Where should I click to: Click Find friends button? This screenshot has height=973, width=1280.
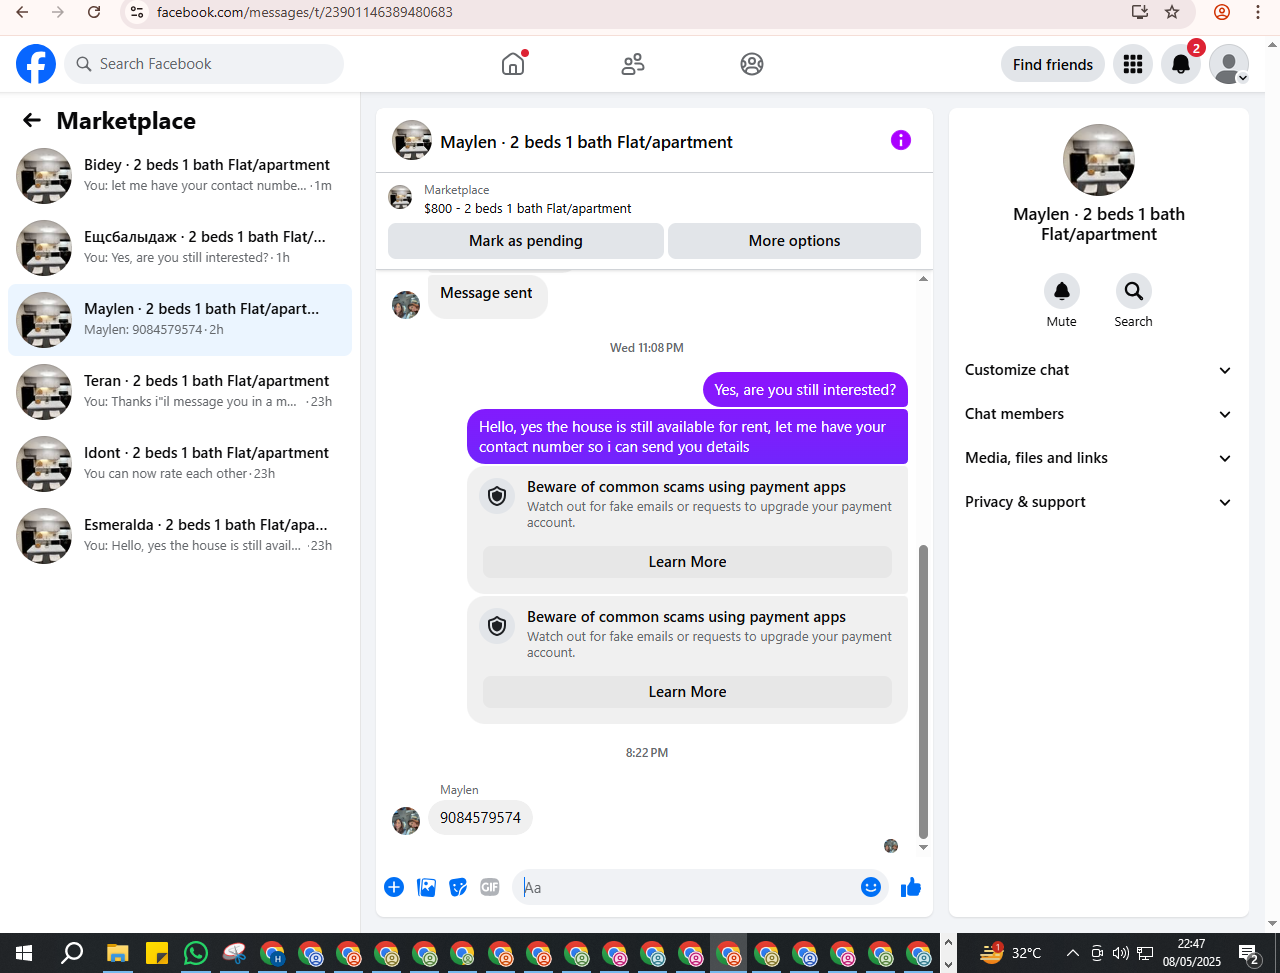1053,64
